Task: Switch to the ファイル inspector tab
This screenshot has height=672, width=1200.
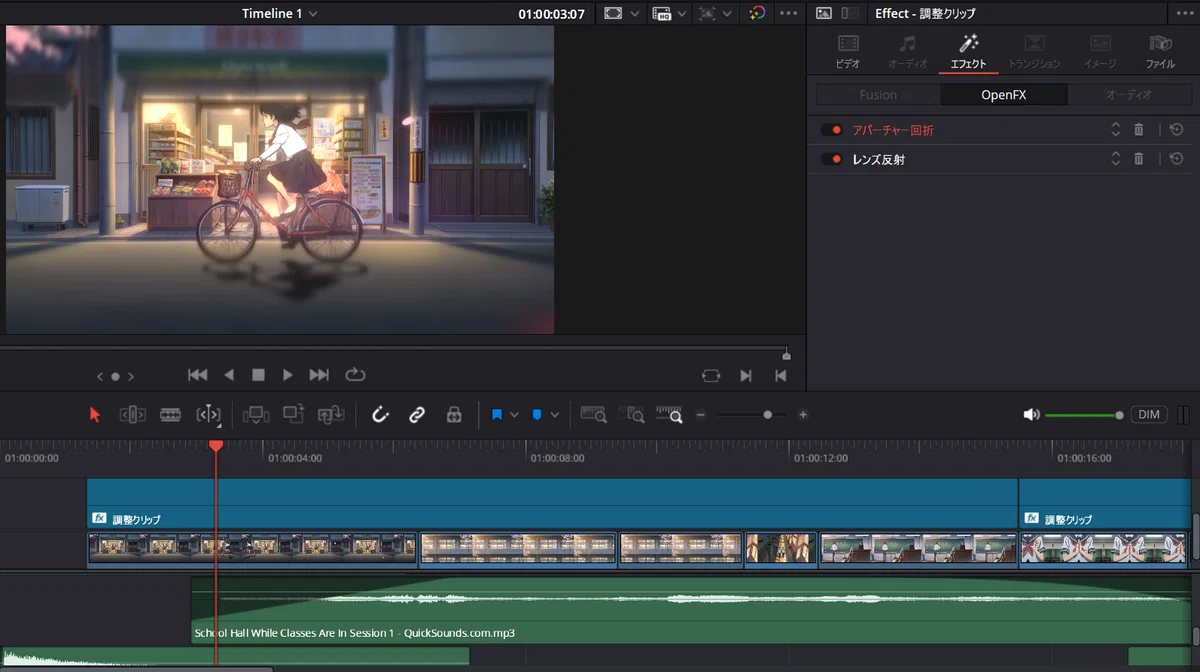Action: [x=1160, y=51]
